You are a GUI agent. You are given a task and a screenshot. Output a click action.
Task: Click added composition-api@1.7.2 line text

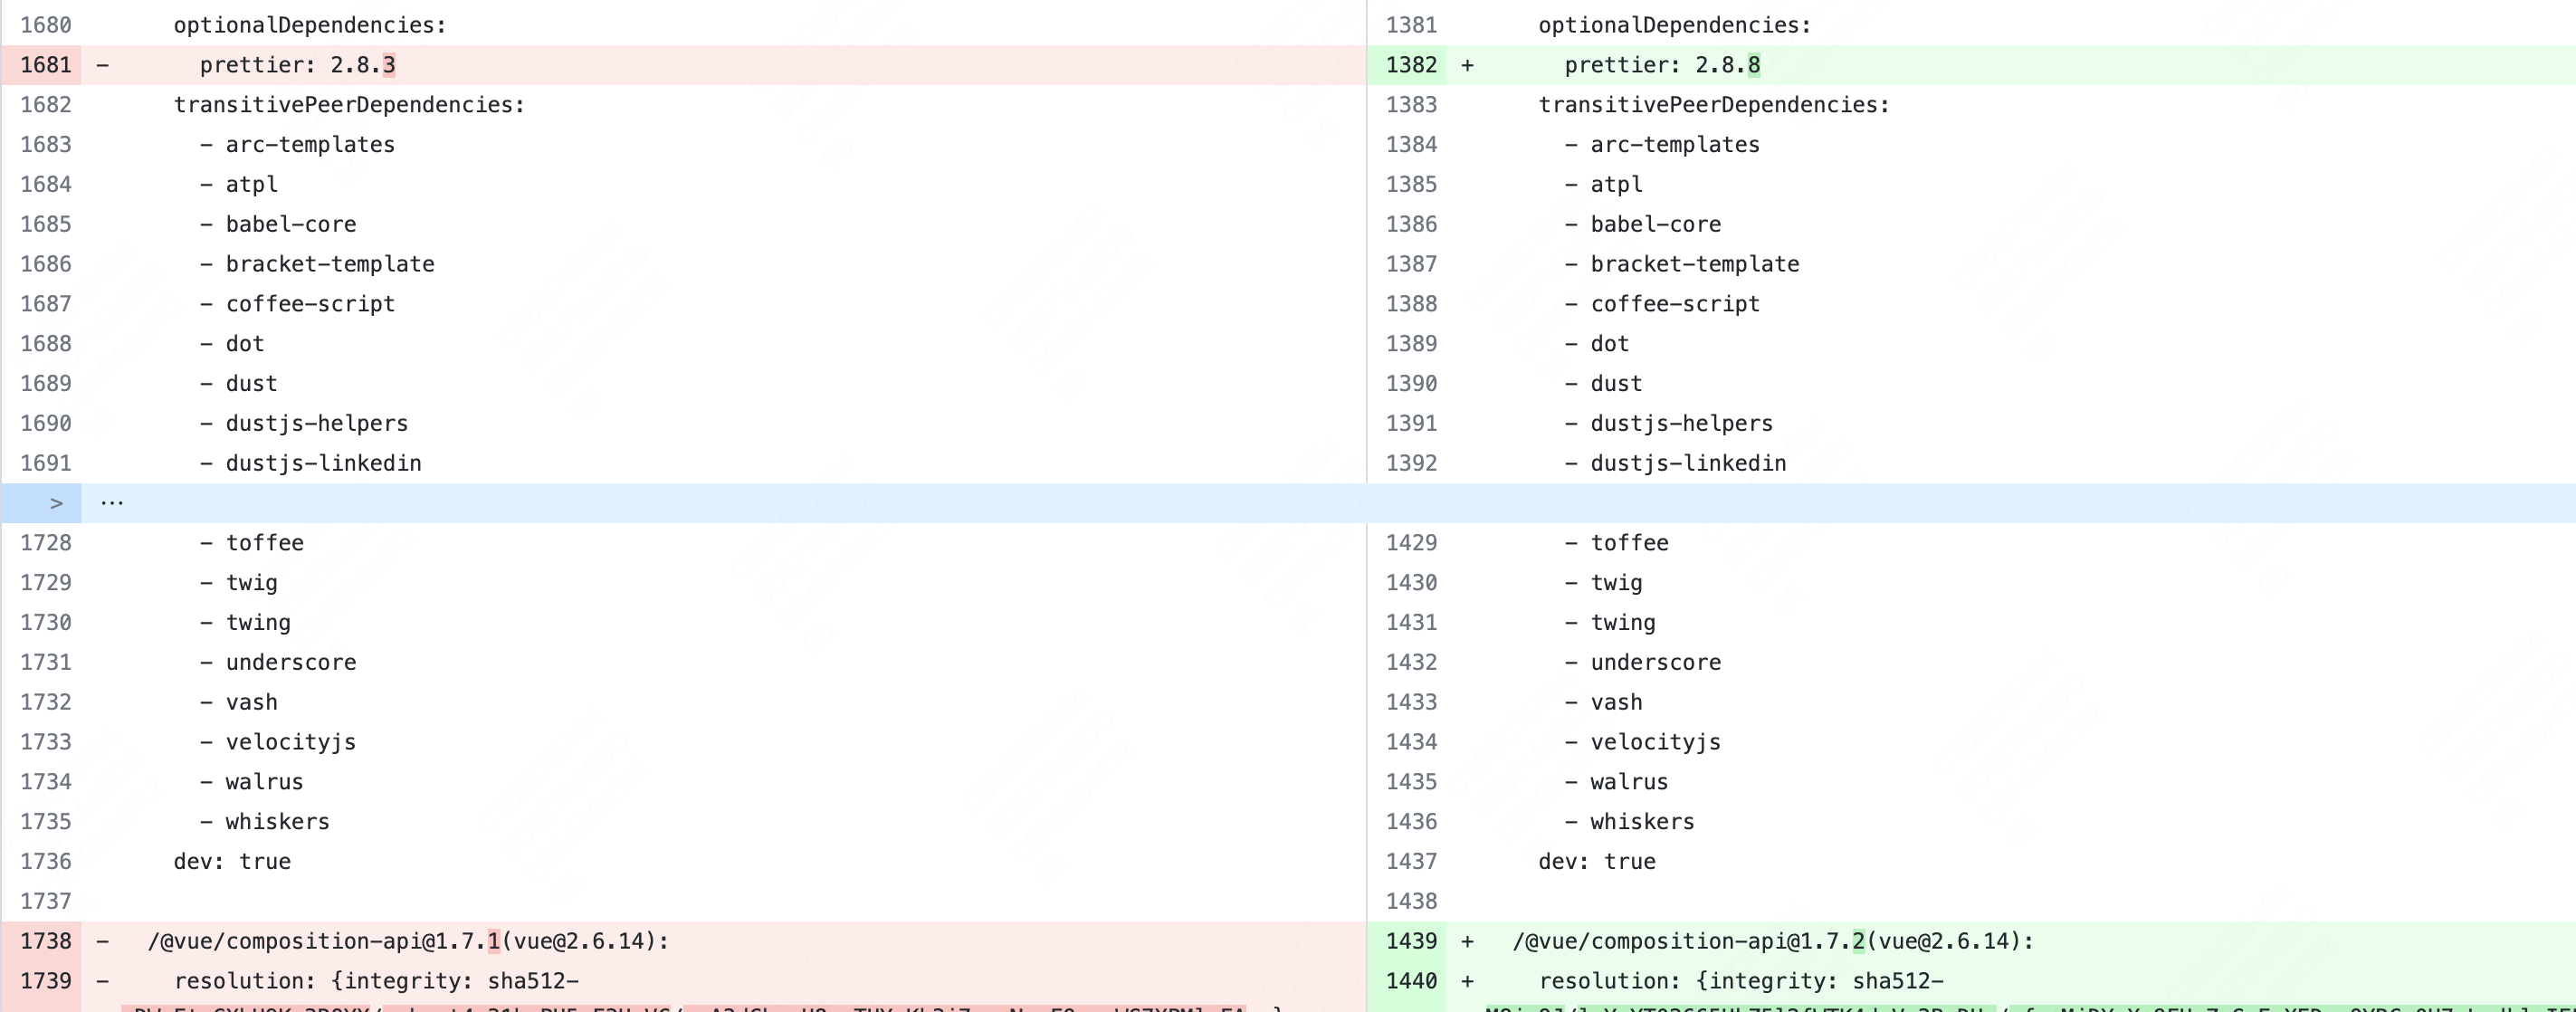(x=1772, y=941)
